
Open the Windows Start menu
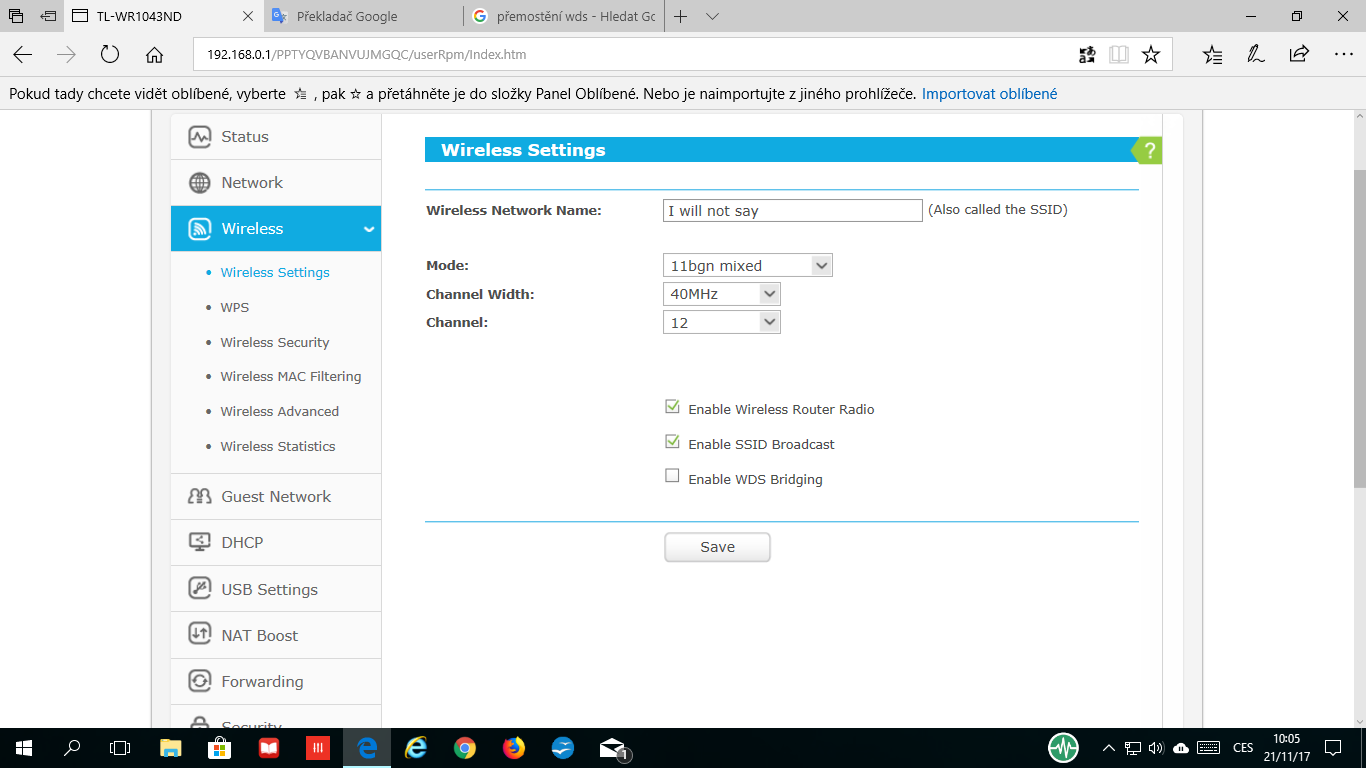[x=24, y=748]
